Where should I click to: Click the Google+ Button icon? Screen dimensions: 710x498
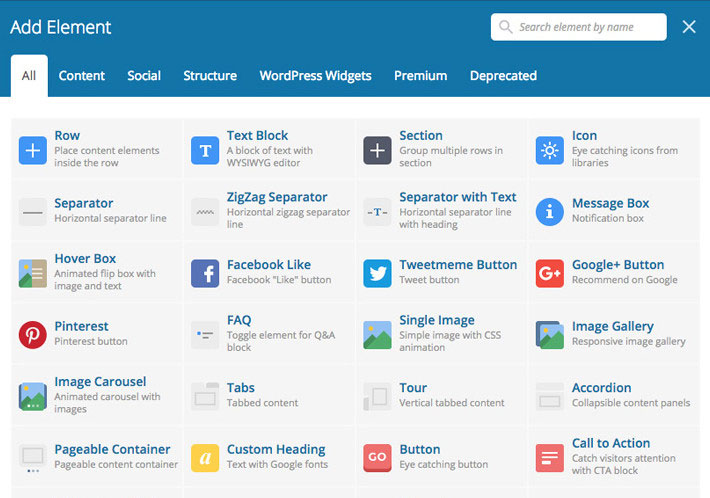pos(549,273)
